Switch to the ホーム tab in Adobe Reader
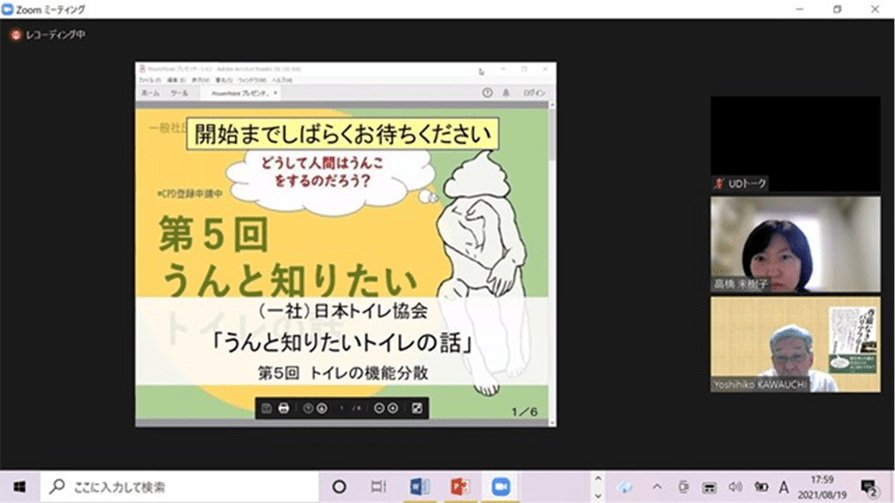Viewport: 895px width, 503px height. (151, 93)
